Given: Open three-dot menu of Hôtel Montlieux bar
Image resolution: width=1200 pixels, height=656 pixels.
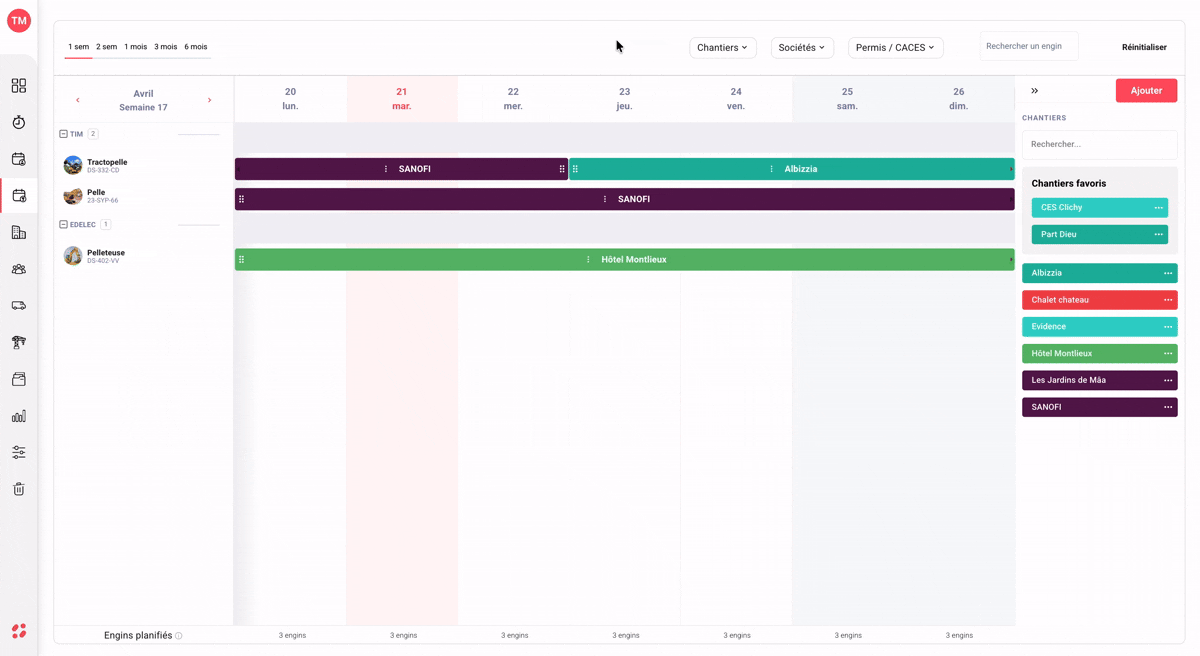Looking at the screenshot, I should click(x=588, y=259).
